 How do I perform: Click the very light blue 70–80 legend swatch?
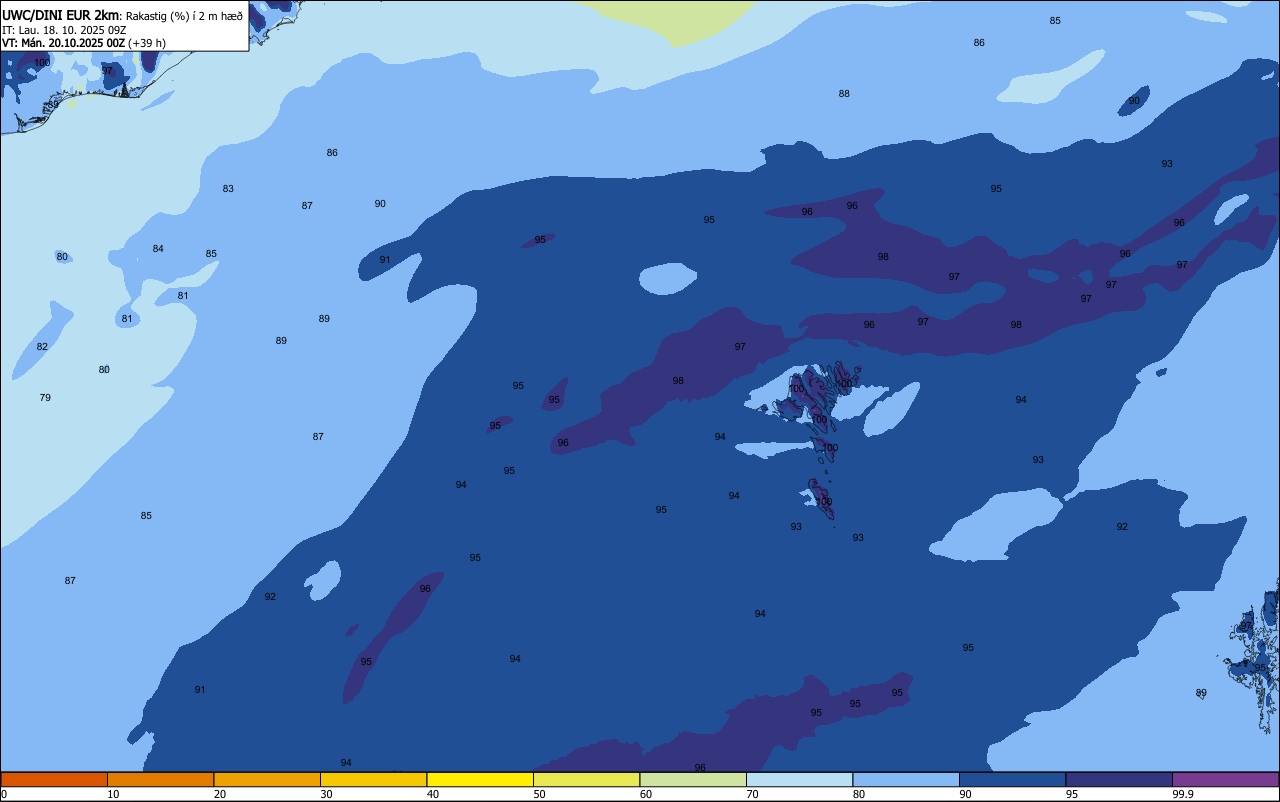coord(799,779)
